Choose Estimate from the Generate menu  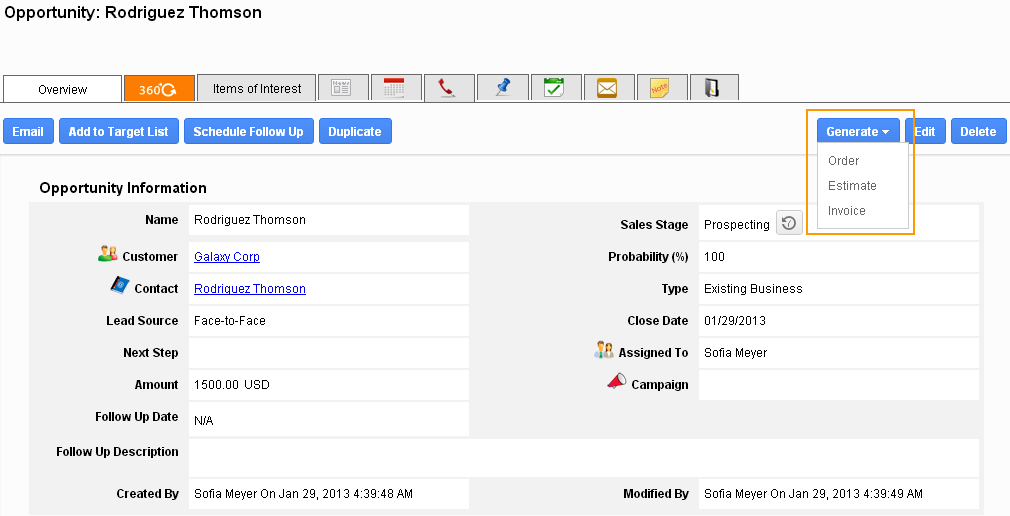tap(852, 186)
